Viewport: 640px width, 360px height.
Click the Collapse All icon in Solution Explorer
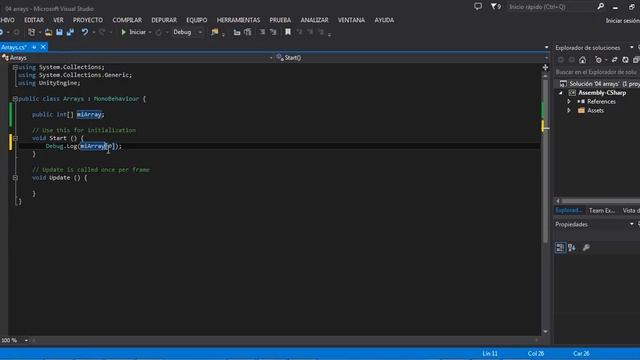tap(636, 60)
